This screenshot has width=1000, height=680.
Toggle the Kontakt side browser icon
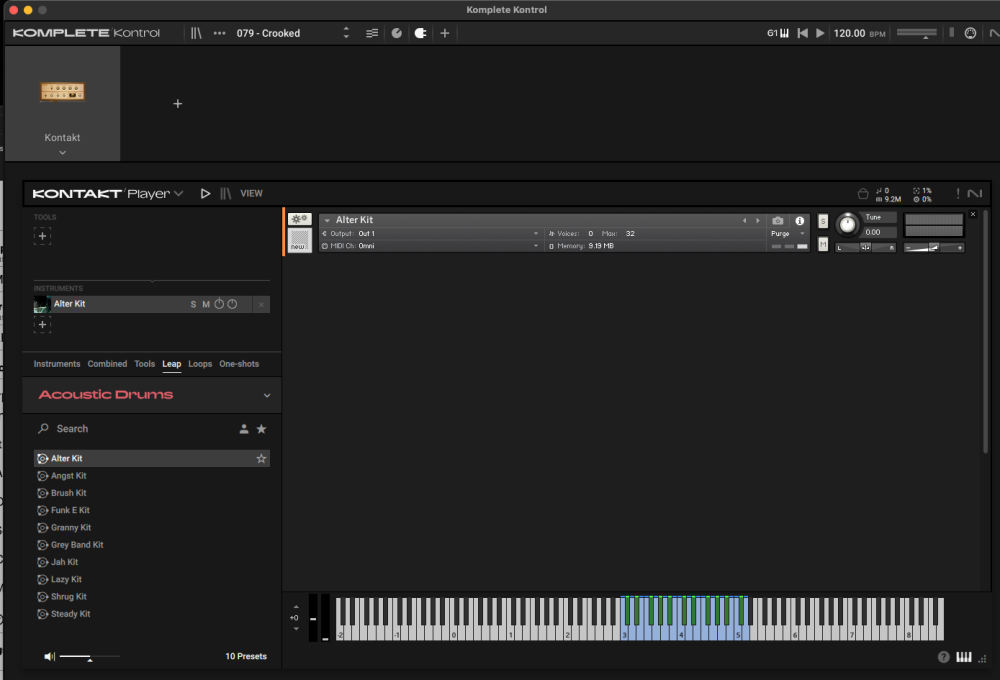[226, 193]
